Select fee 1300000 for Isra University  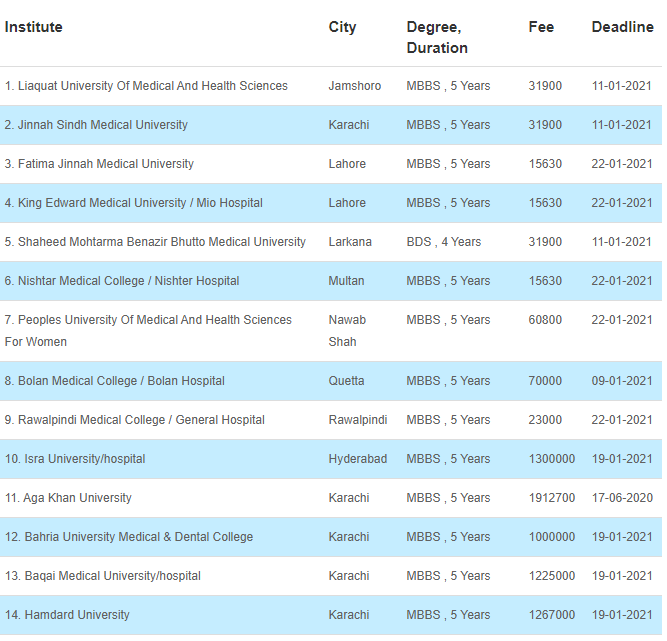tap(552, 459)
